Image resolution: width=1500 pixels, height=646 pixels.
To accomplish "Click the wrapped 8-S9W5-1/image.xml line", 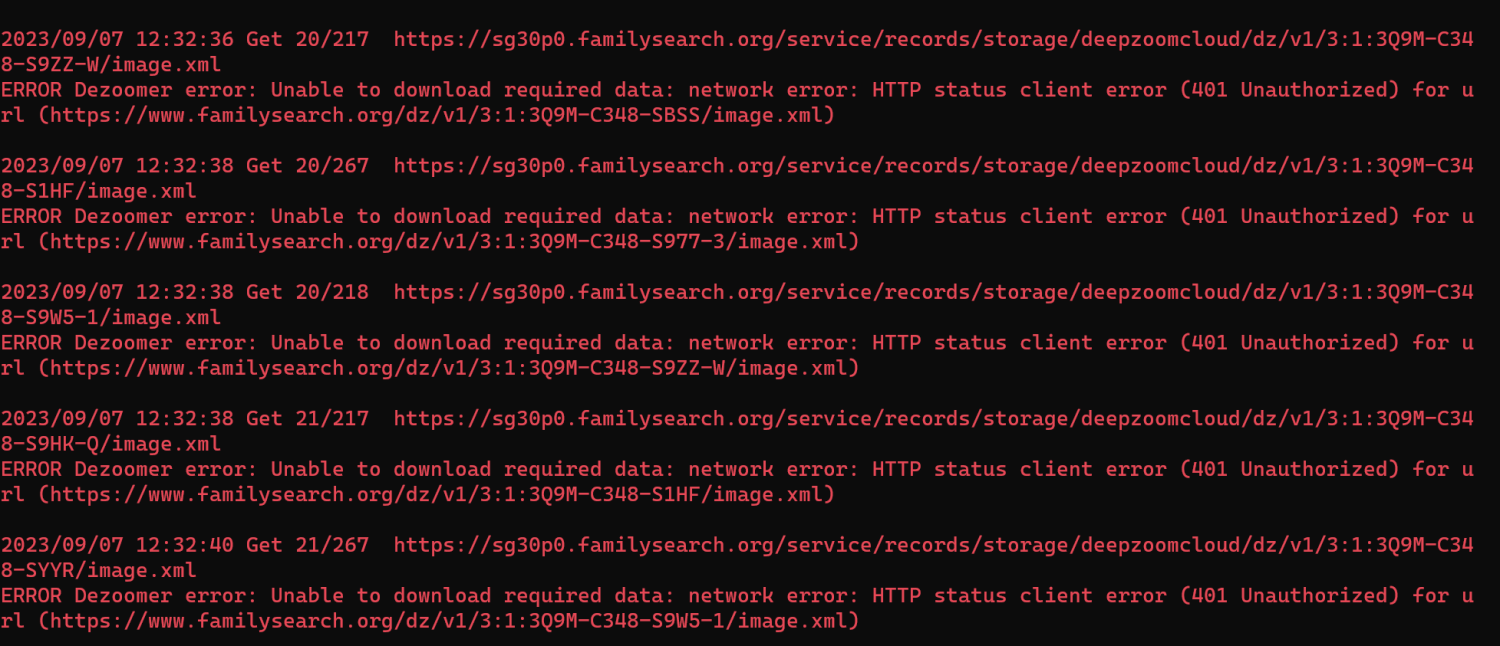I will tap(111, 317).
